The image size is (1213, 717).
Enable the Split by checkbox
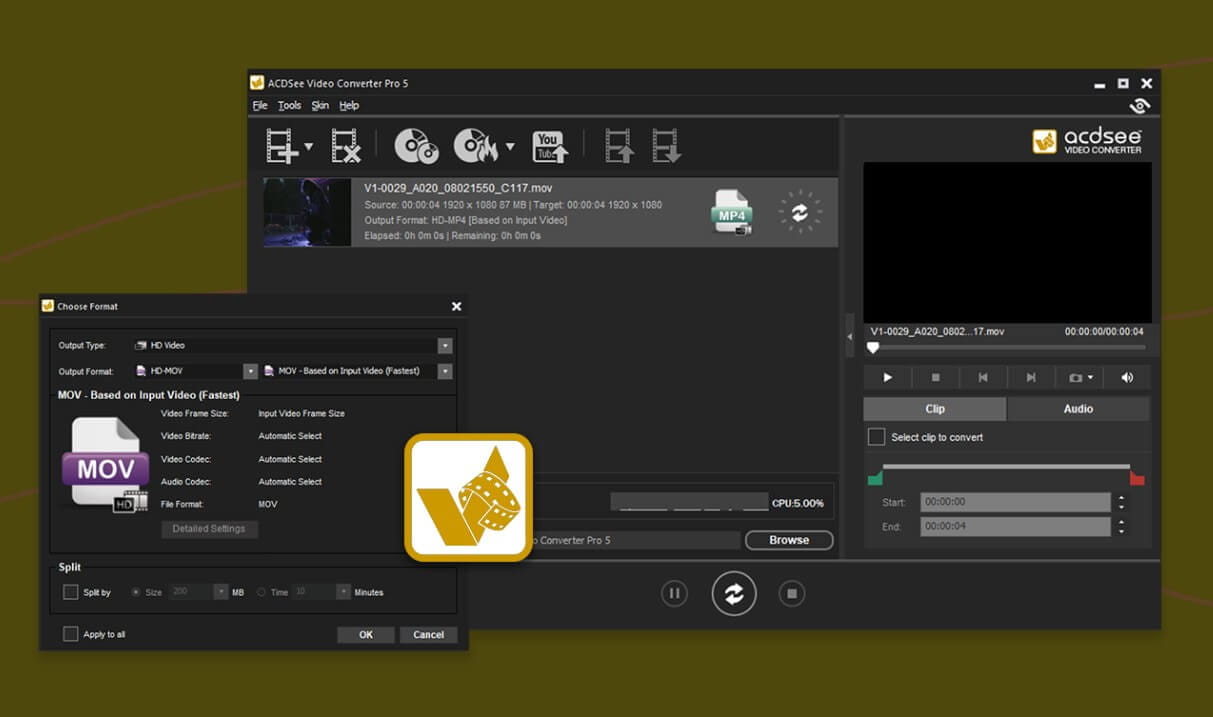[70, 592]
